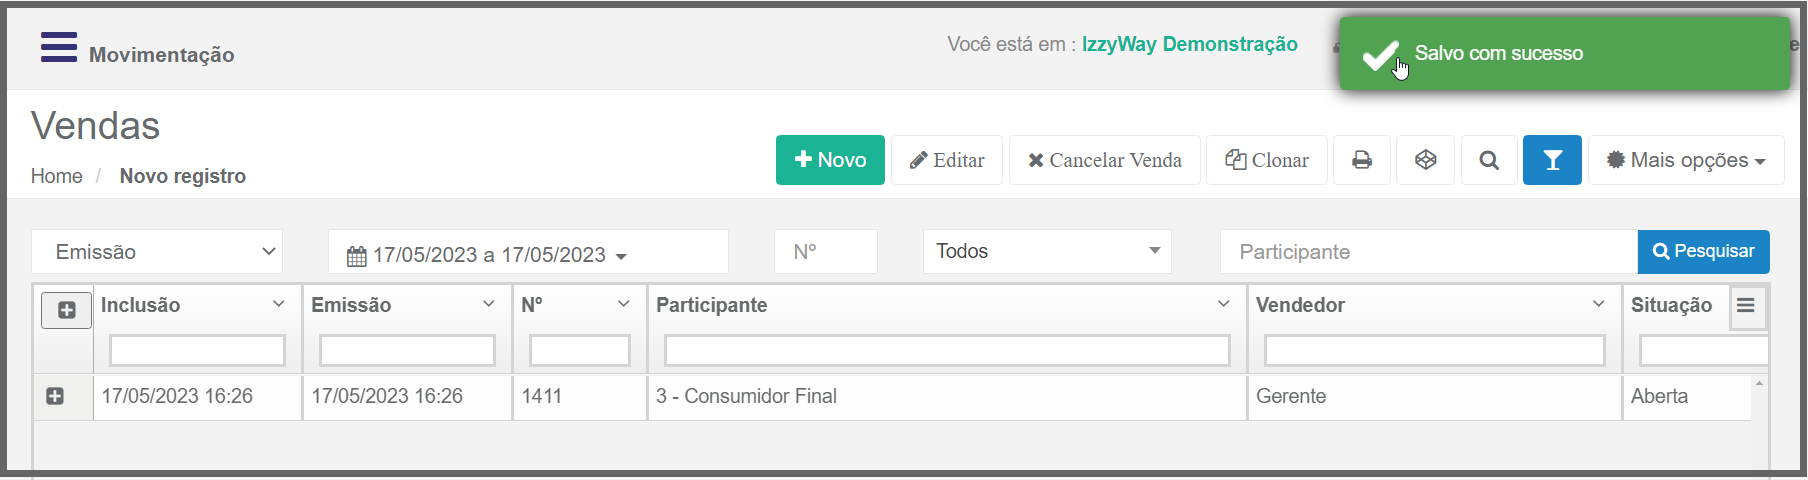This screenshot has width=1808, height=480.
Task: Expand the row for sale 1411
Action: pyautogui.click(x=55, y=396)
